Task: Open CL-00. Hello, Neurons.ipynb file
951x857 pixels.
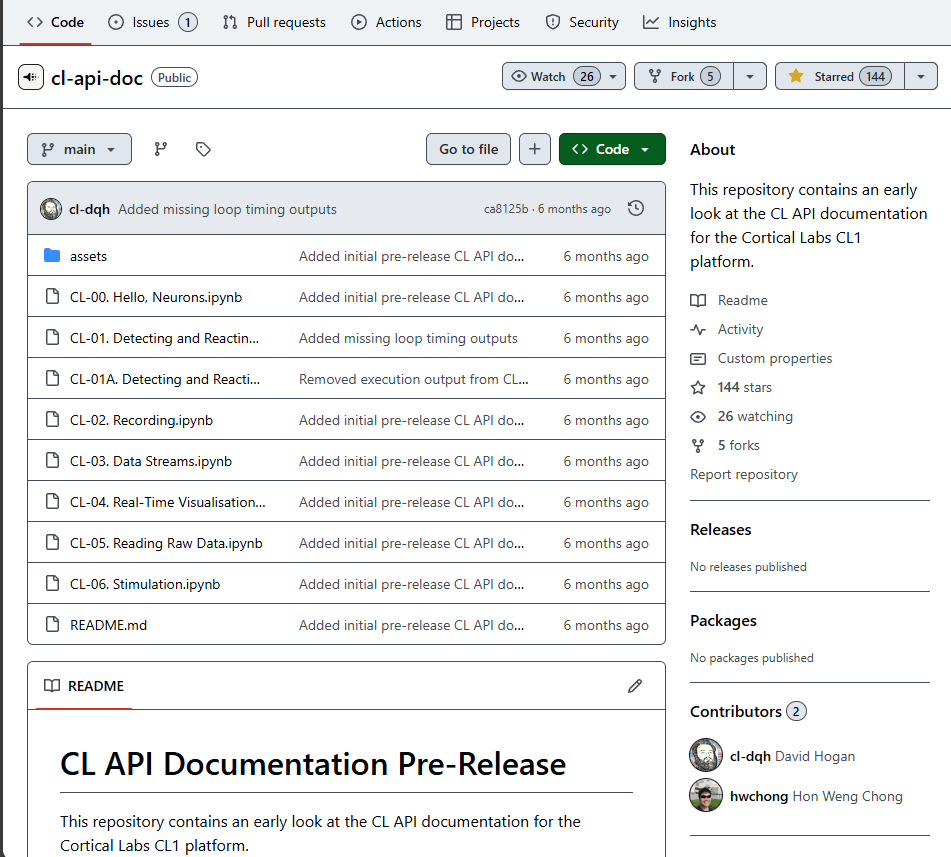Action: coord(156,297)
